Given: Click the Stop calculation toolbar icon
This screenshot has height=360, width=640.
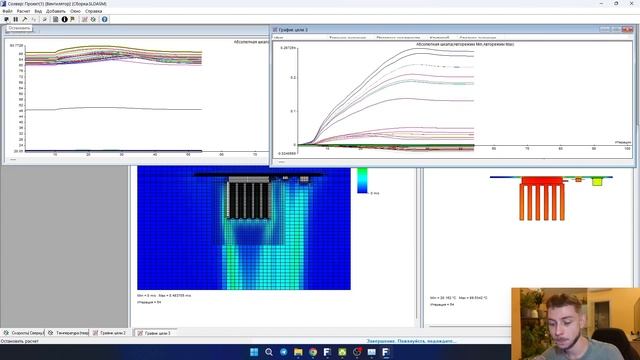Looking at the screenshot, I should pos(7,19).
